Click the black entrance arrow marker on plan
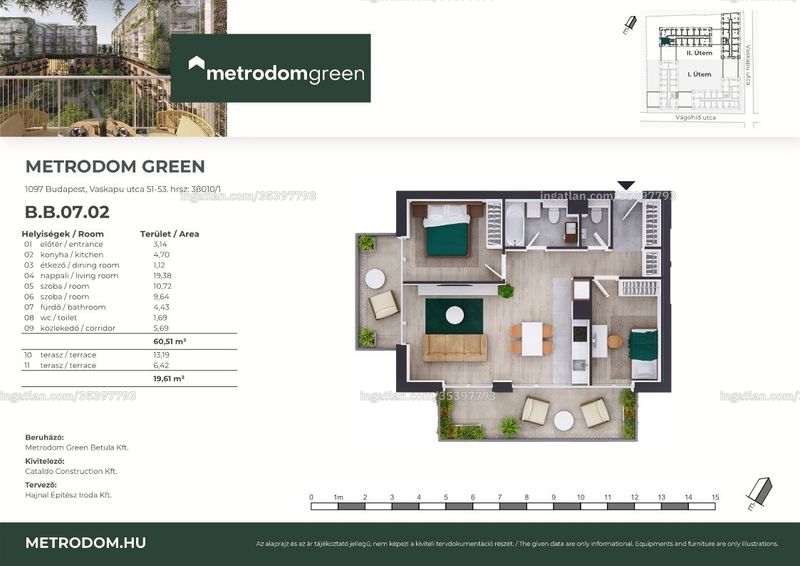 coord(626,185)
